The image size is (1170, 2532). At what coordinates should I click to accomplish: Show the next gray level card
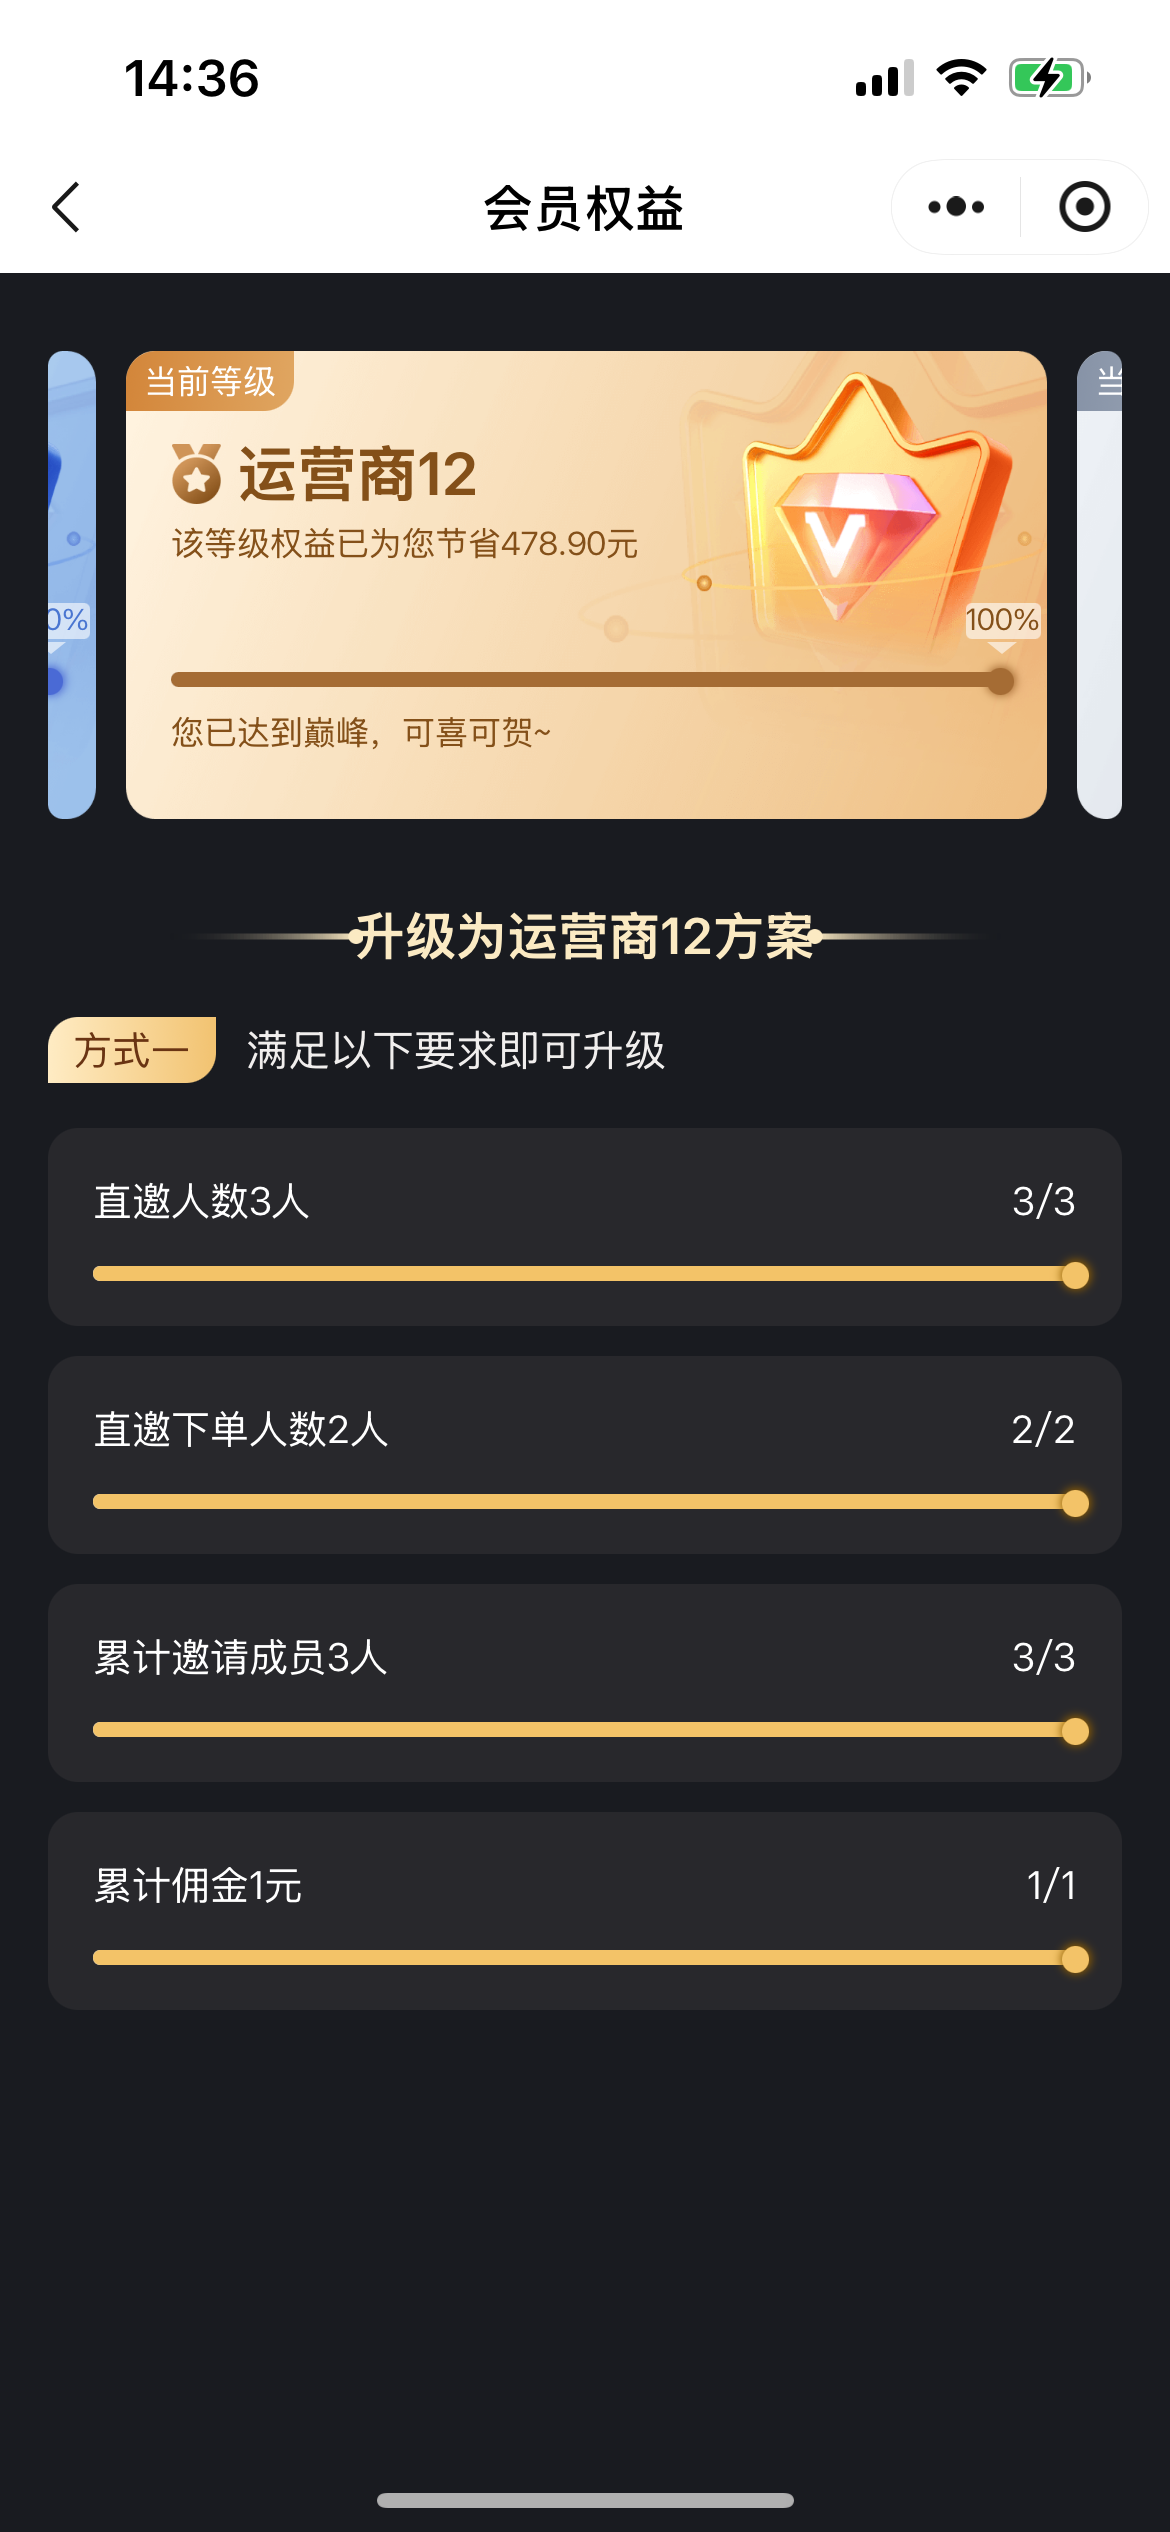[x=1099, y=584]
